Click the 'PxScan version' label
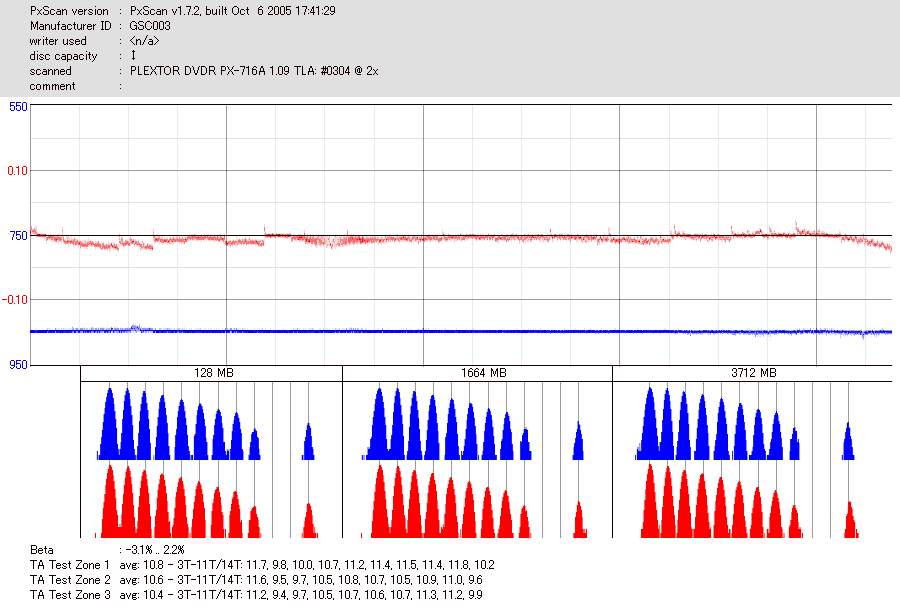Image resolution: width=900 pixels, height=607 pixels. (x=69, y=11)
